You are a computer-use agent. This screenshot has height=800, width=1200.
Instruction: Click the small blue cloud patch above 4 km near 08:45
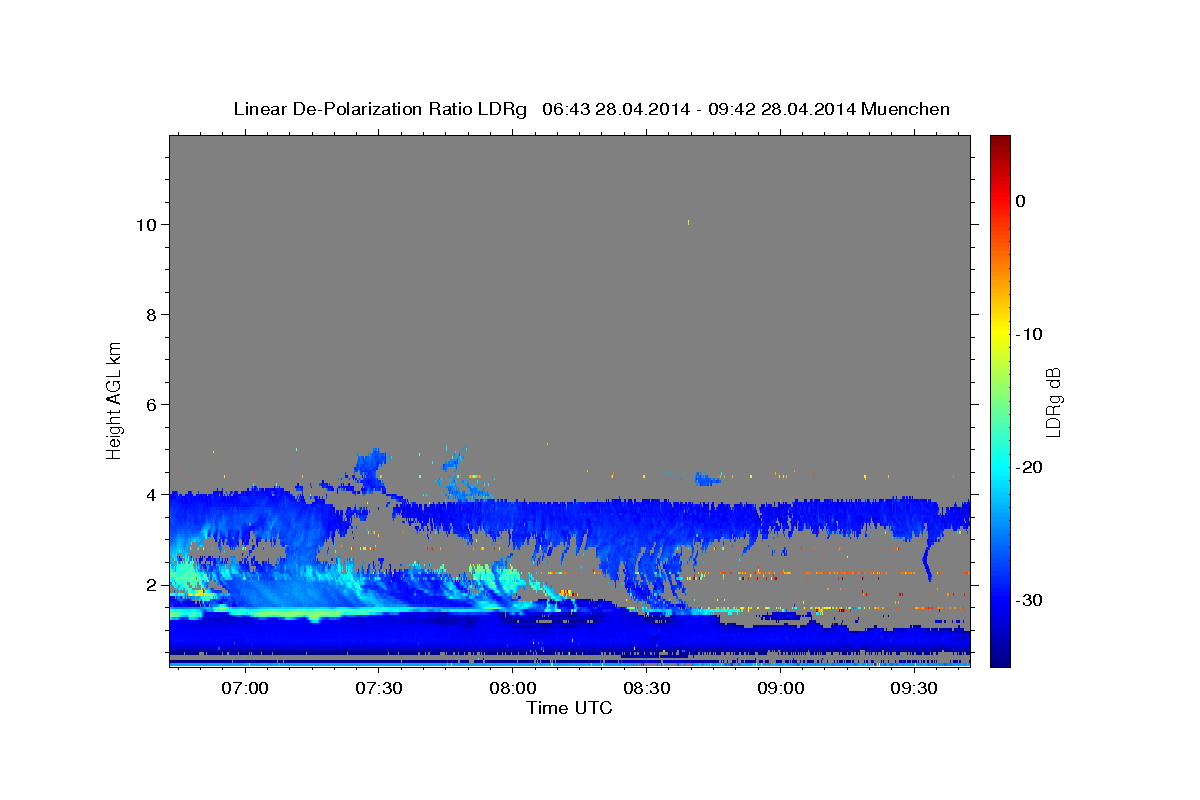point(709,479)
